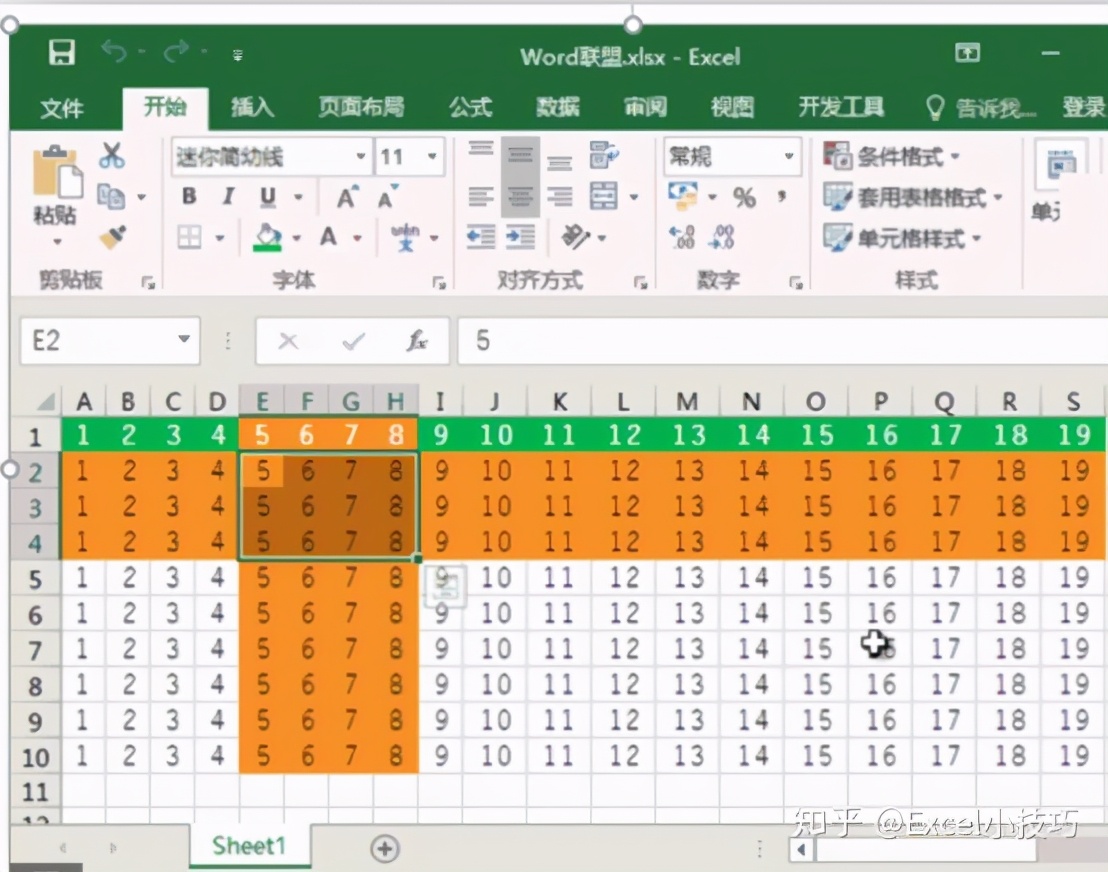Activate the Format Painter brush
Screen dimensions: 1108x872
(x=110, y=236)
